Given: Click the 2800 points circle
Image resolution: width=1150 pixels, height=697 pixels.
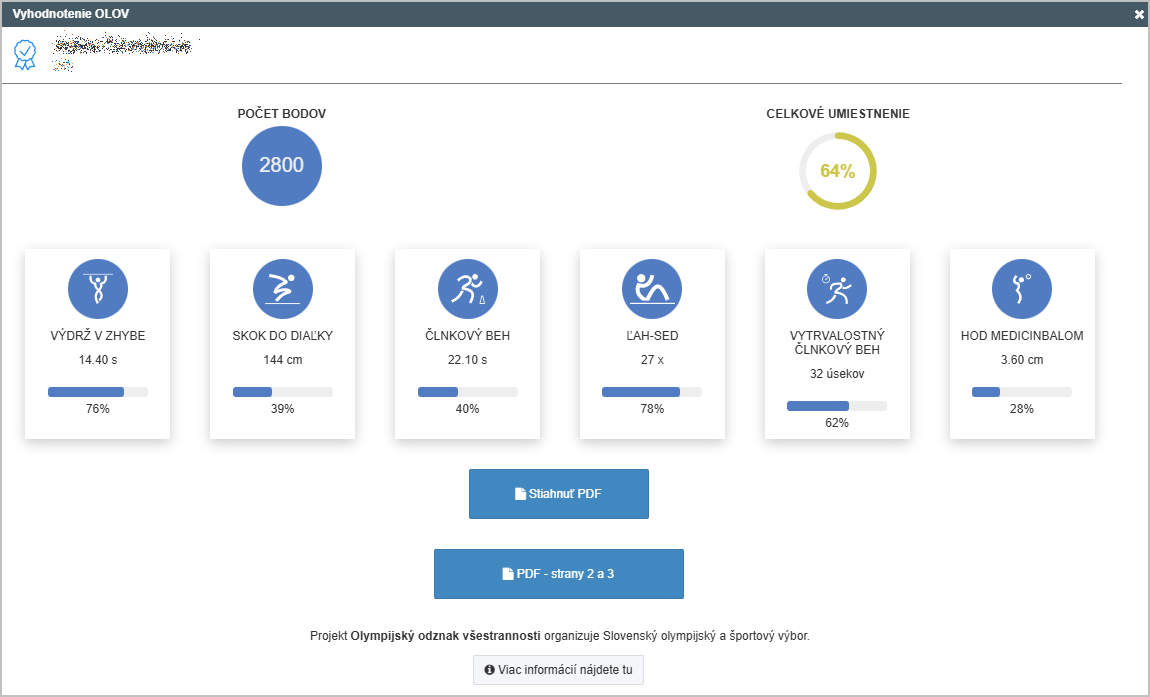Looking at the screenshot, I should 281,166.
